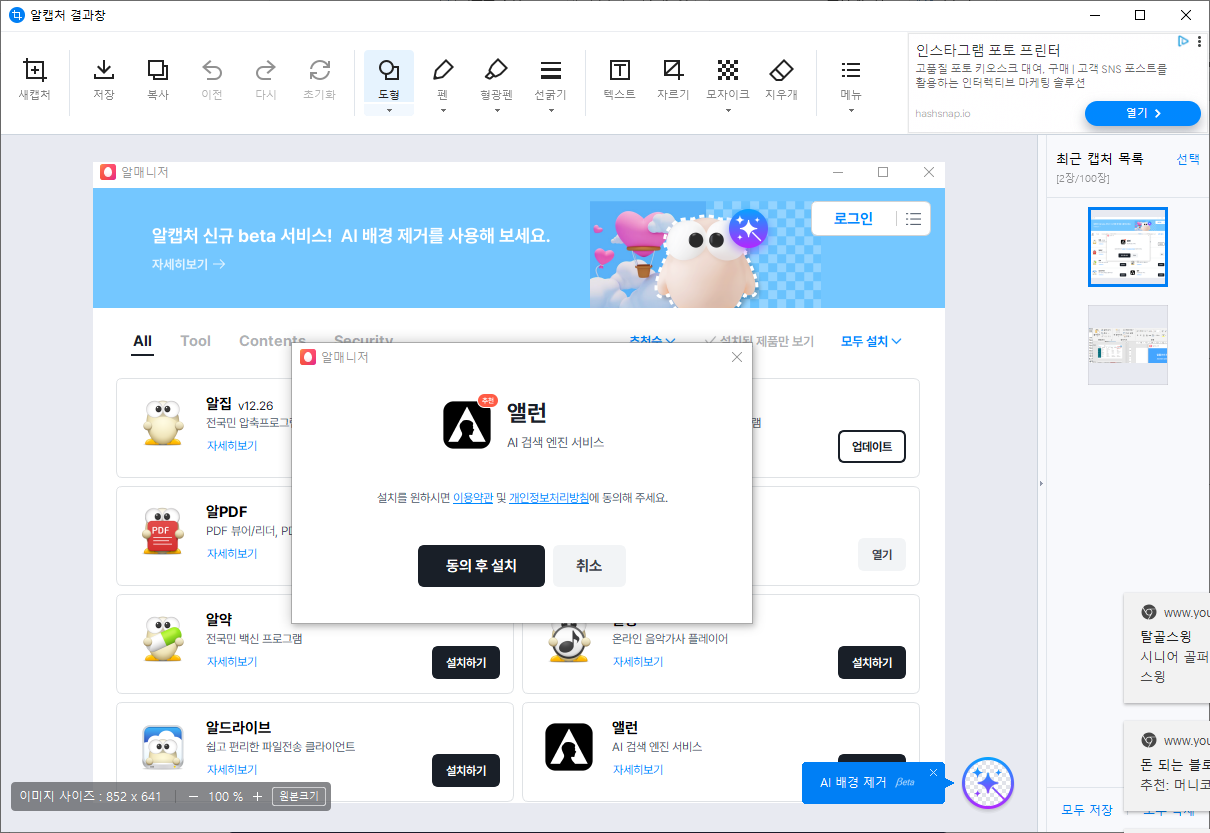Undo with the 이전 arrow icon
This screenshot has height=833, width=1210.
point(212,78)
